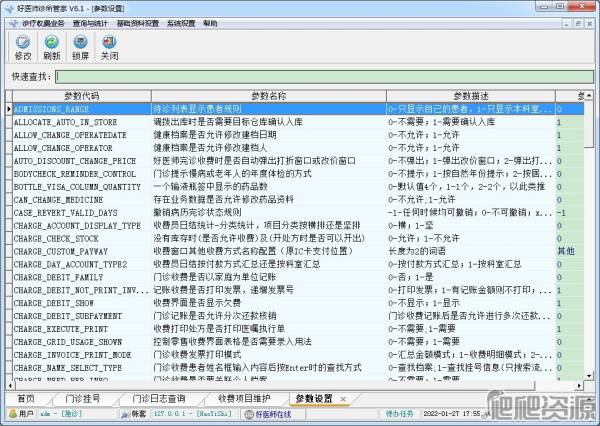Image resolution: width=600 pixels, height=426 pixels.
Task: Sort by the 参数代码 column header
Action: pos(80,96)
